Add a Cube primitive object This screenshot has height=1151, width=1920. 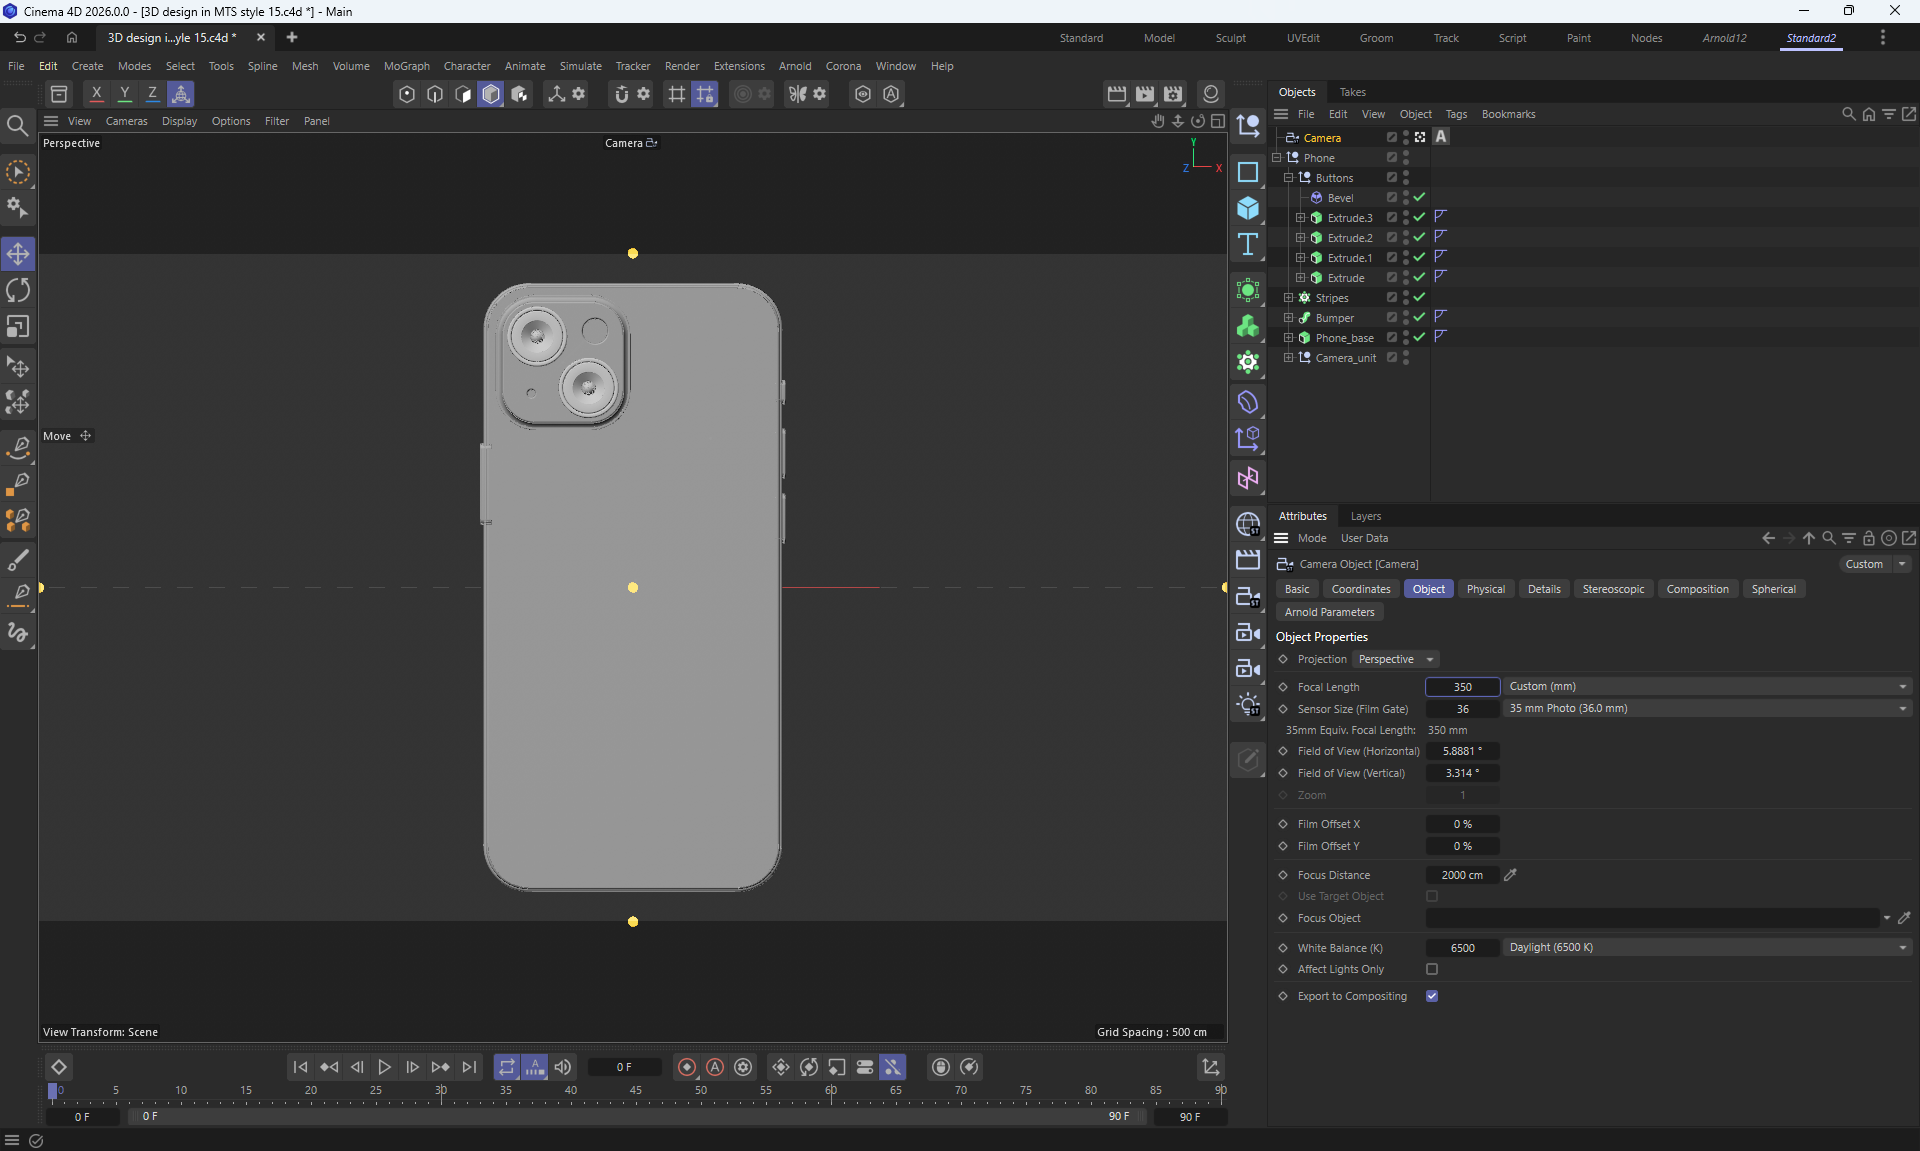coord(1247,208)
